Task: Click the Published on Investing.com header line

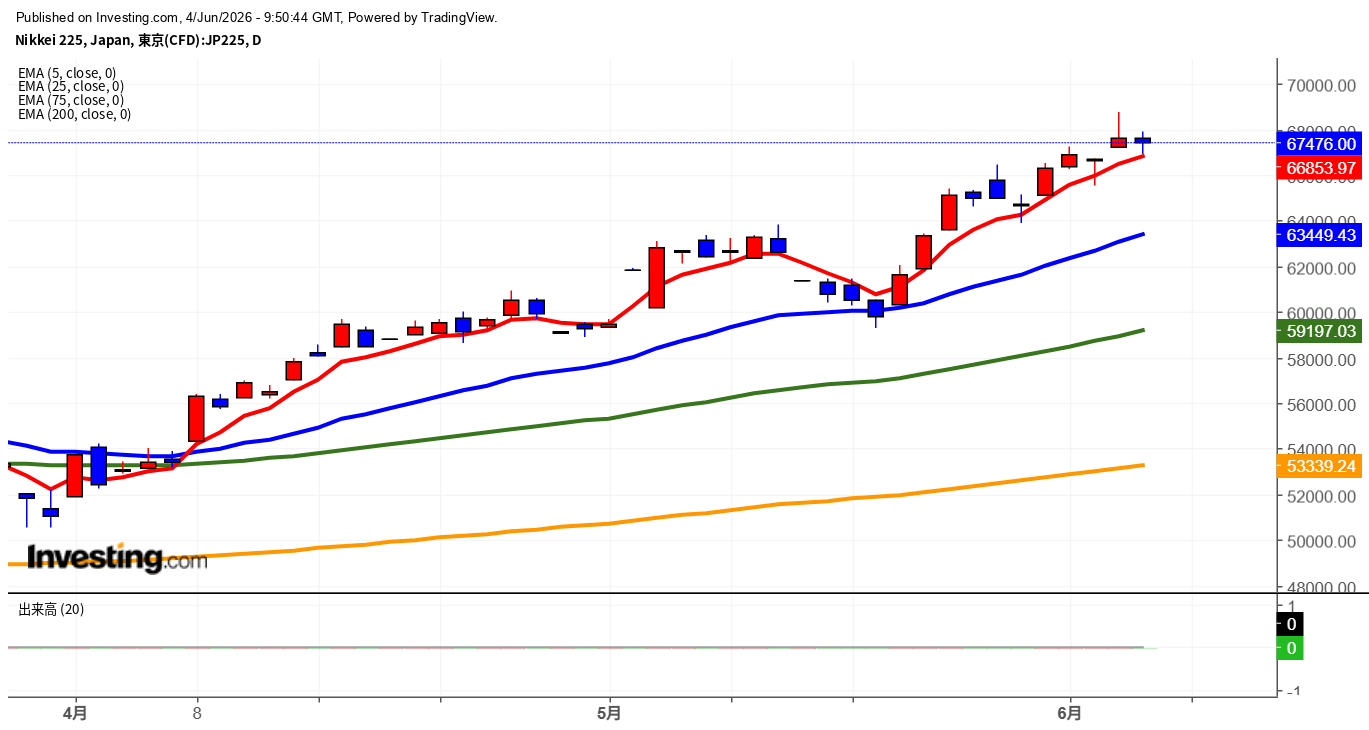Action: (257, 17)
